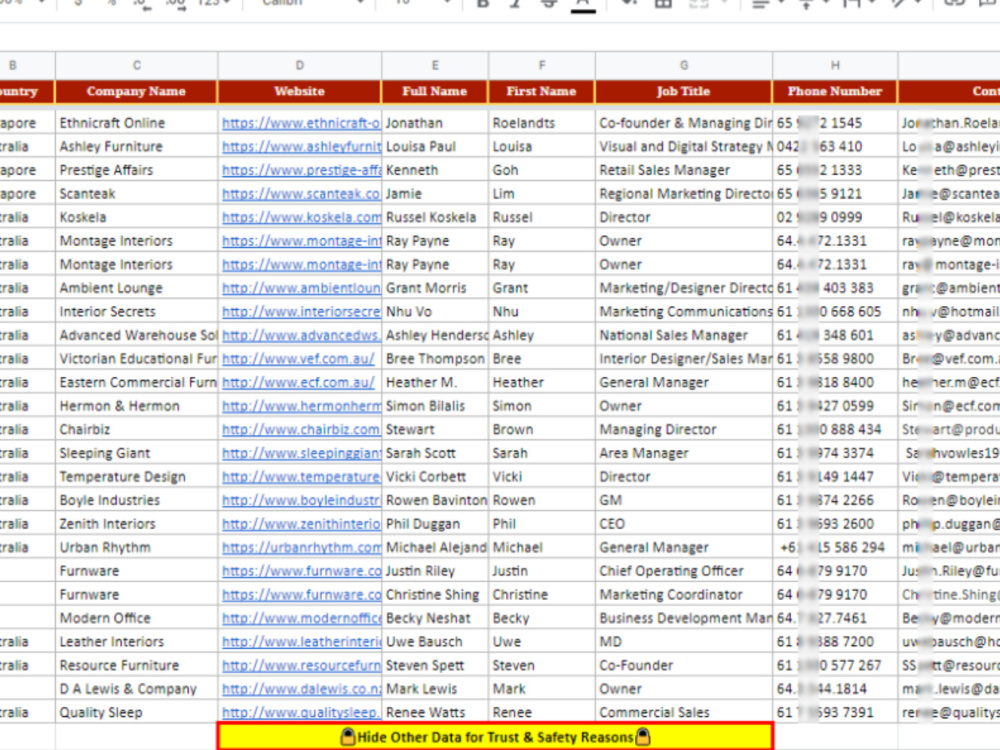
Task: Select the Roelandts first name cell
Action: coord(541,123)
